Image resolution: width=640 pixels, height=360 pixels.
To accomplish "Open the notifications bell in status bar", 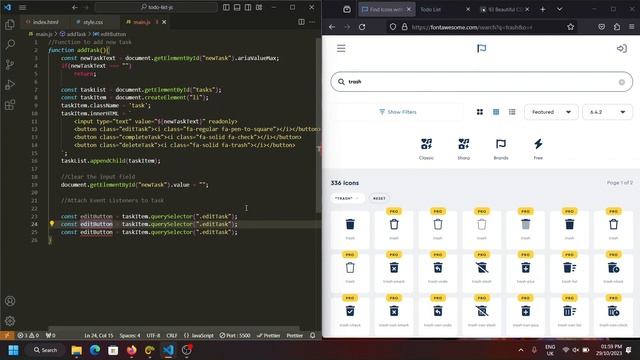I will point(313,335).
